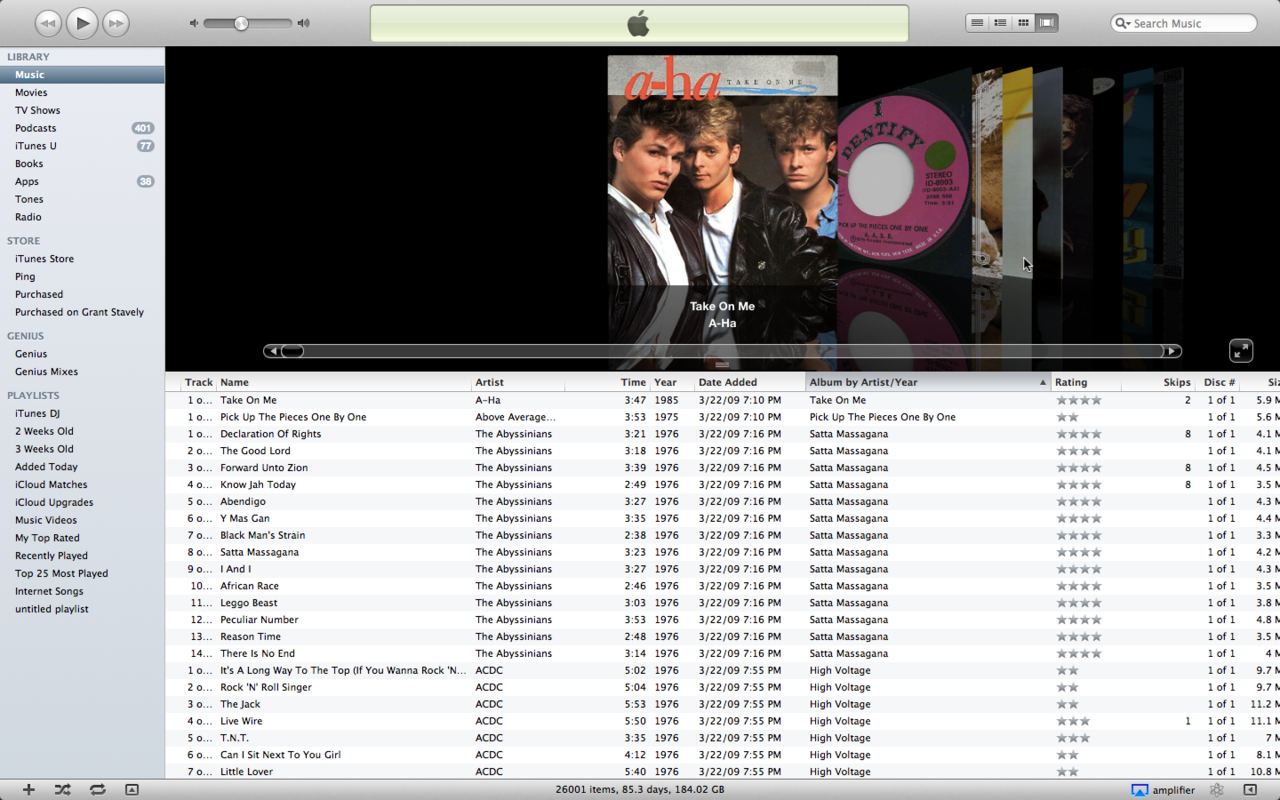Skip ahead with the Next track button
The width and height of the screenshot is (1280, 800).
coord(116,23)
